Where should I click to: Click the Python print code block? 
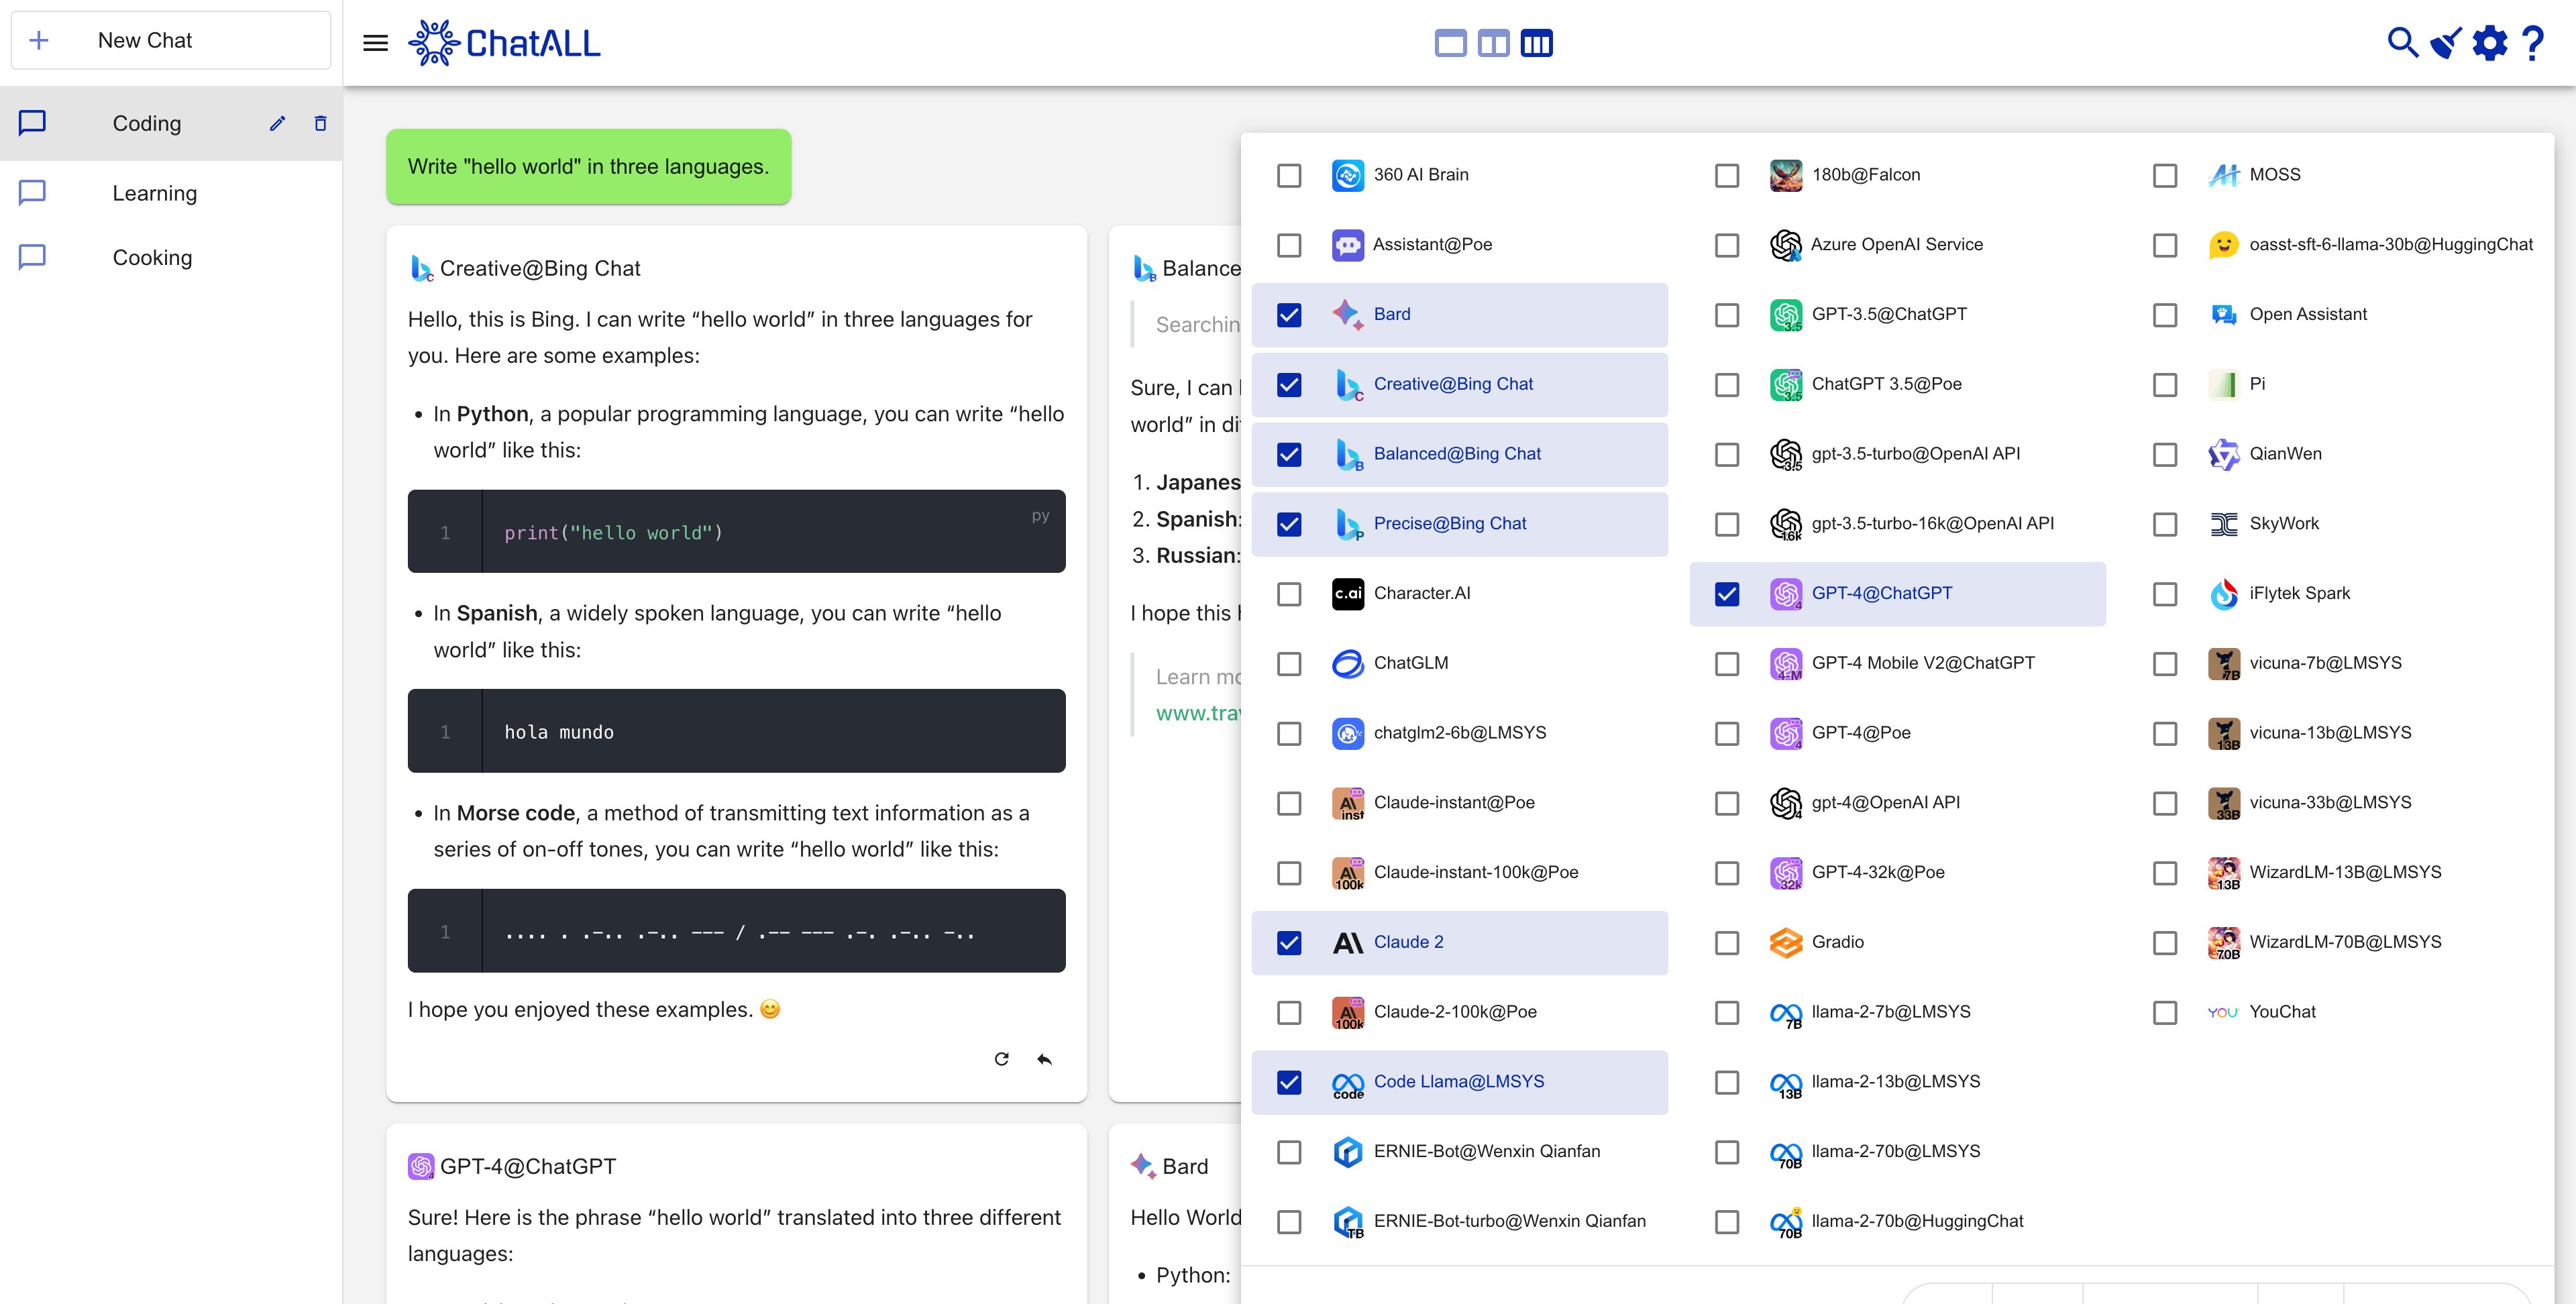(736, 531)
